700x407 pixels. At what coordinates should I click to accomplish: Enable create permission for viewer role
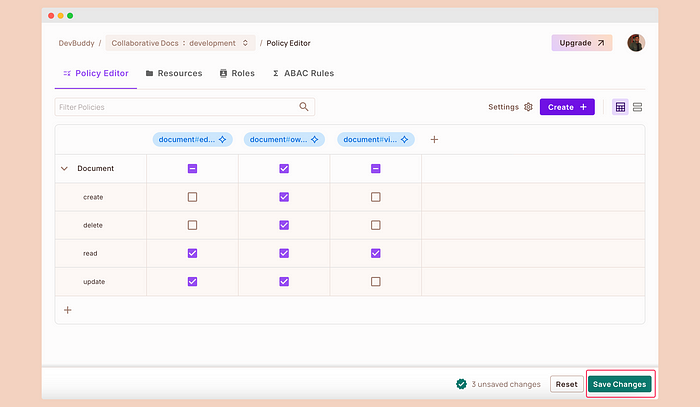tap(375, 197)
